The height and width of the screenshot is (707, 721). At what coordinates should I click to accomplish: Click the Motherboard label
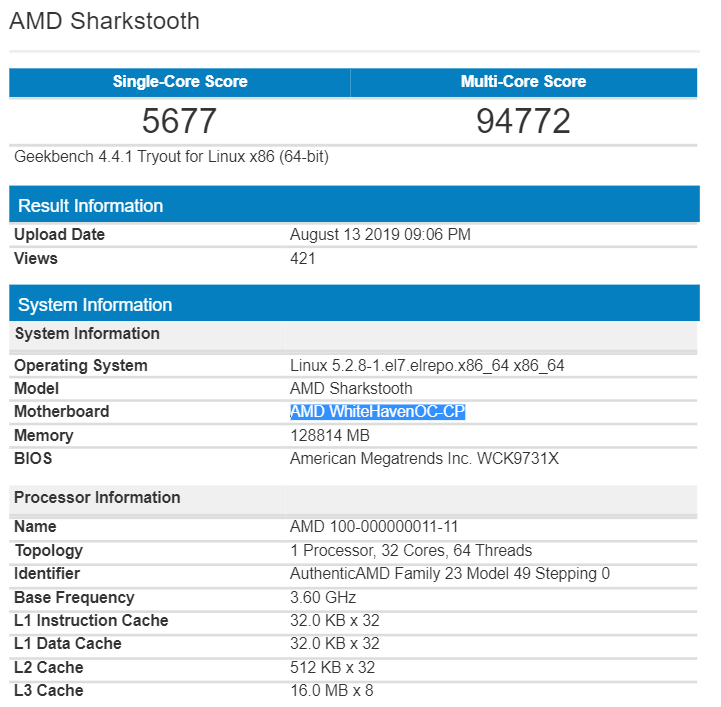pos(62,411)
